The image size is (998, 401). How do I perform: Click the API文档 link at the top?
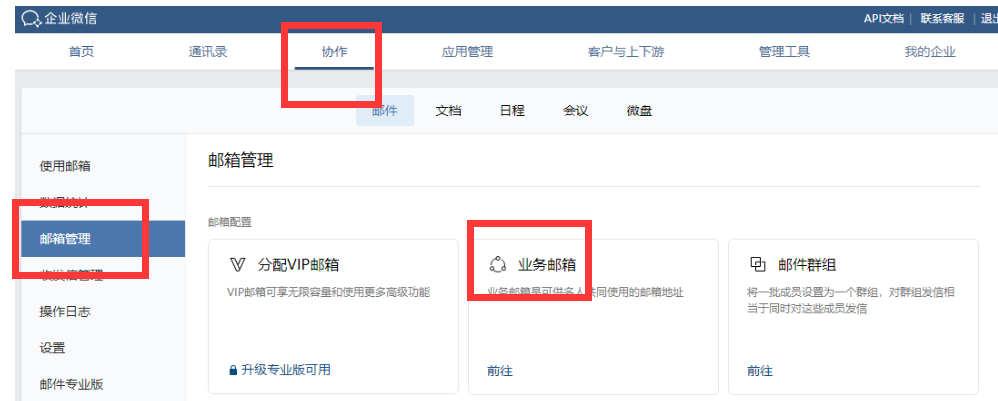883,18
